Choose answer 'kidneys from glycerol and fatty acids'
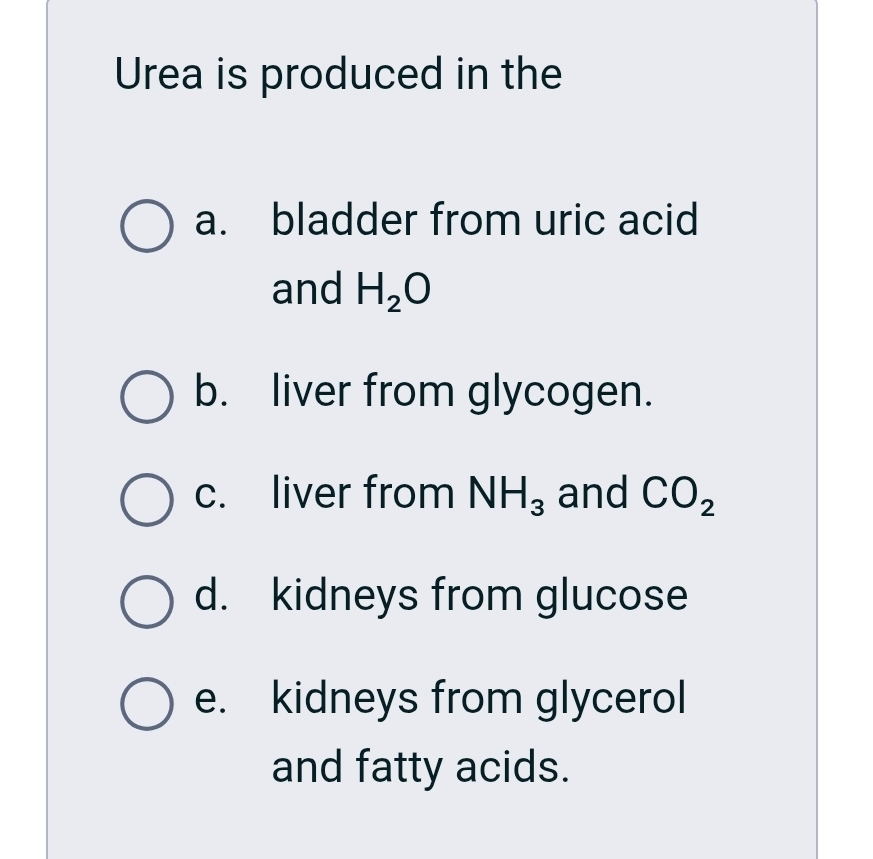Viewport: 873px width, 859px height. coord(478,699)
